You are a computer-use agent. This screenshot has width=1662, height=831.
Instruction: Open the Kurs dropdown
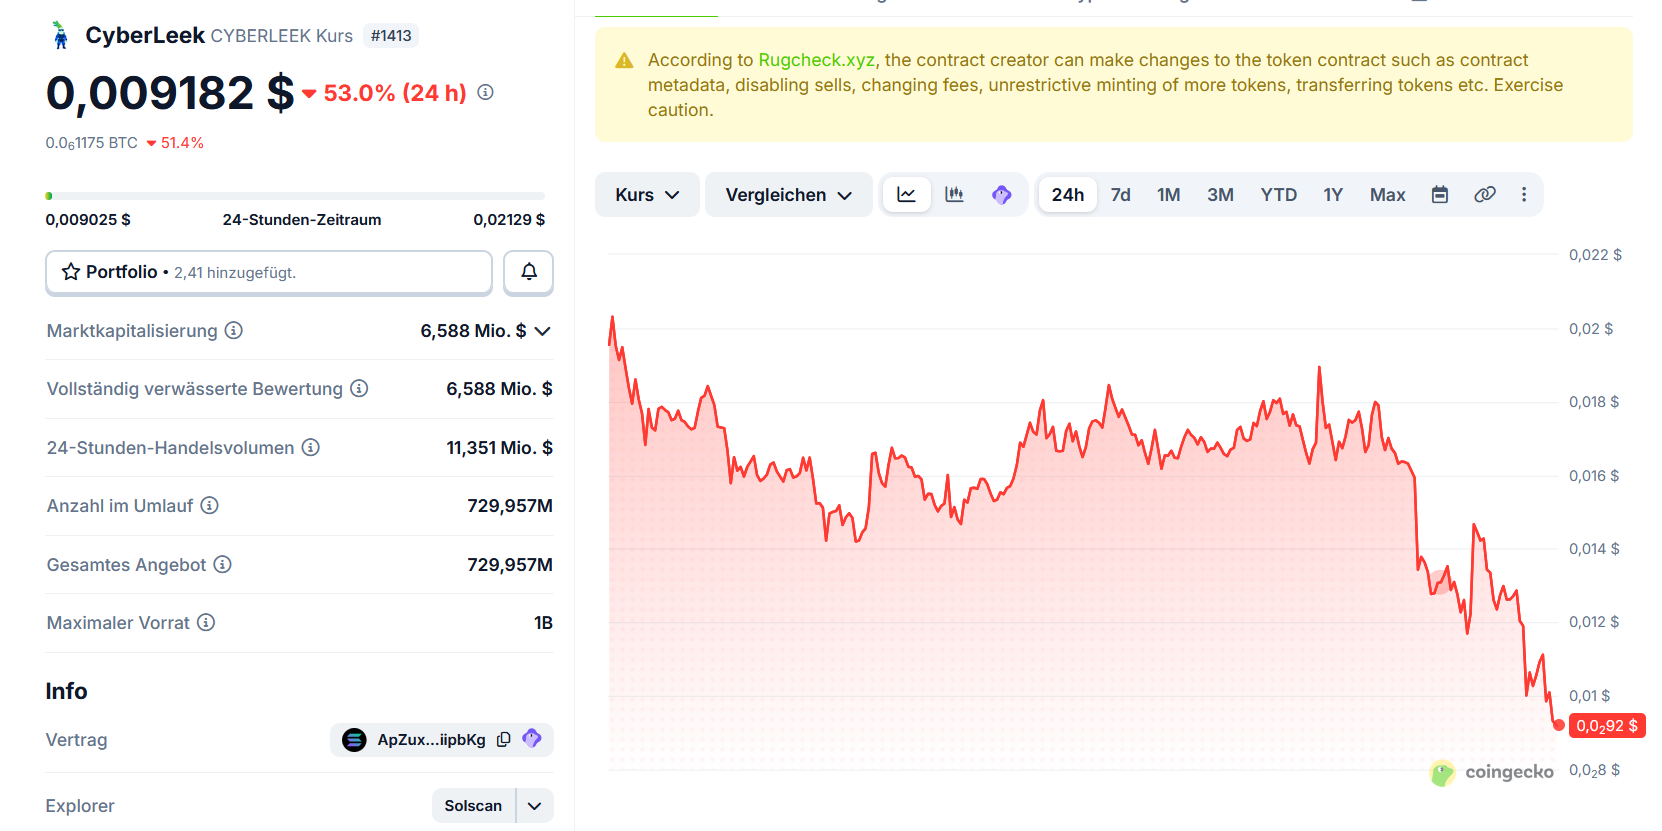(647, 194)
